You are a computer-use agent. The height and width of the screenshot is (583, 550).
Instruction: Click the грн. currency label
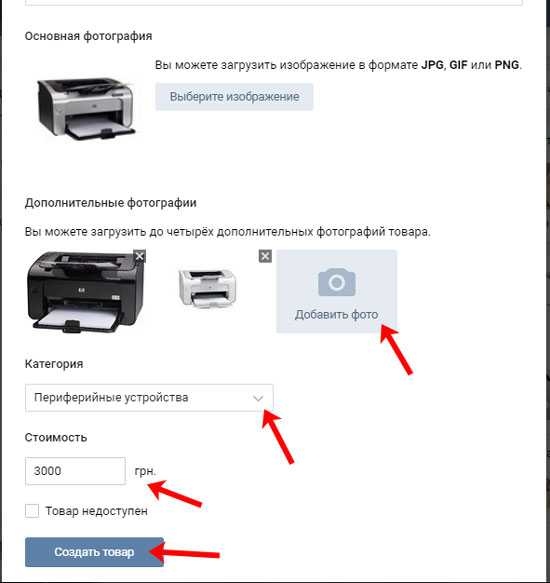(x=145, y=471)
